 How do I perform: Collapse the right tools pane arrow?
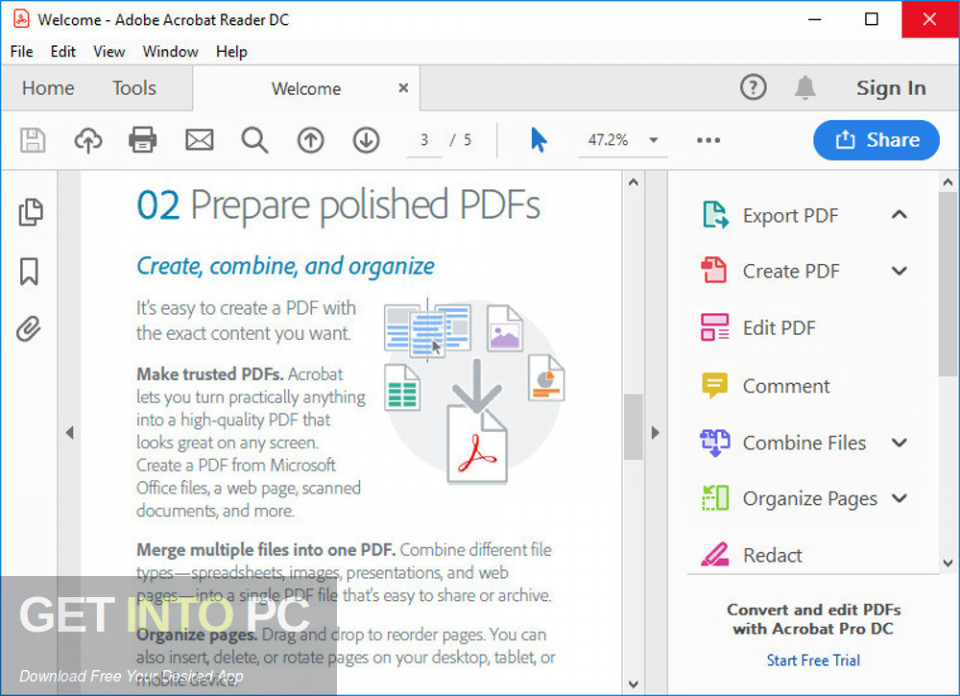[x=656, y=433]
